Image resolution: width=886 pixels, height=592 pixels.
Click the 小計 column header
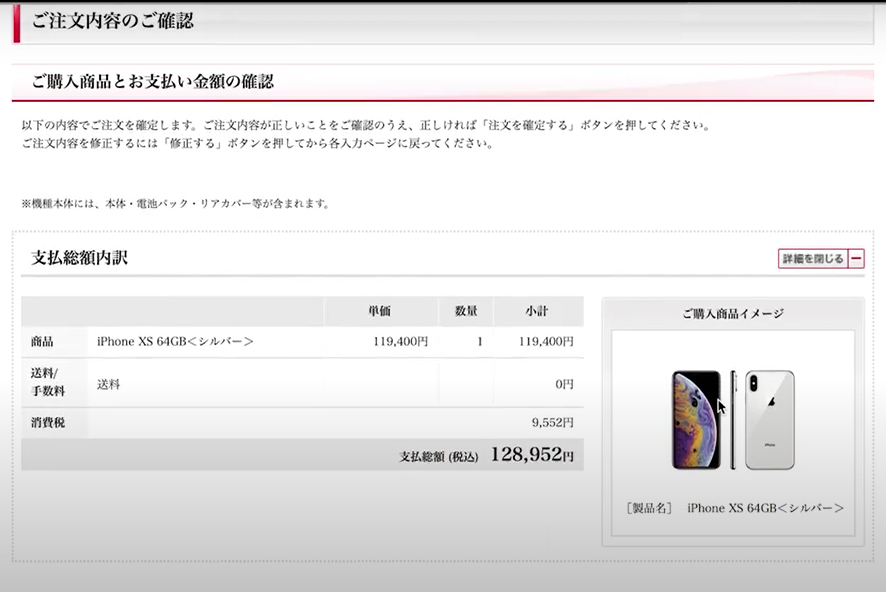click(537, 311)
